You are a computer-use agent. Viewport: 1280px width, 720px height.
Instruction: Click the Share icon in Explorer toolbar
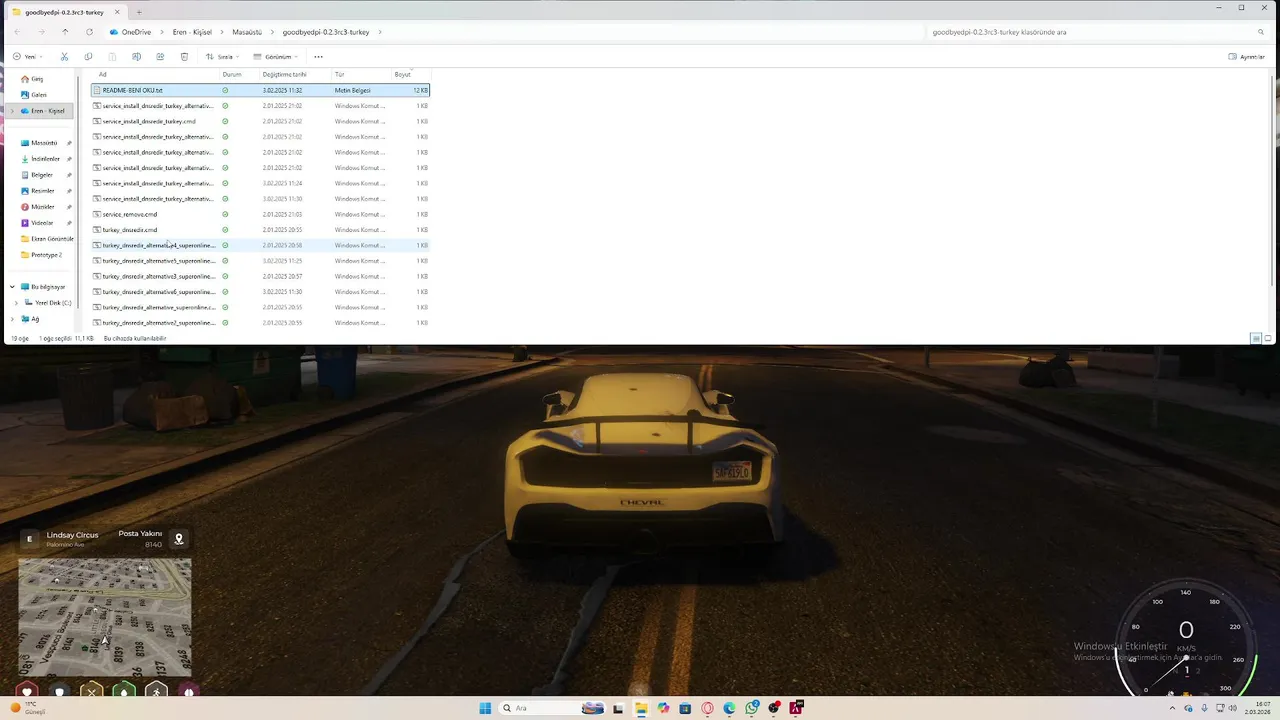160,57
